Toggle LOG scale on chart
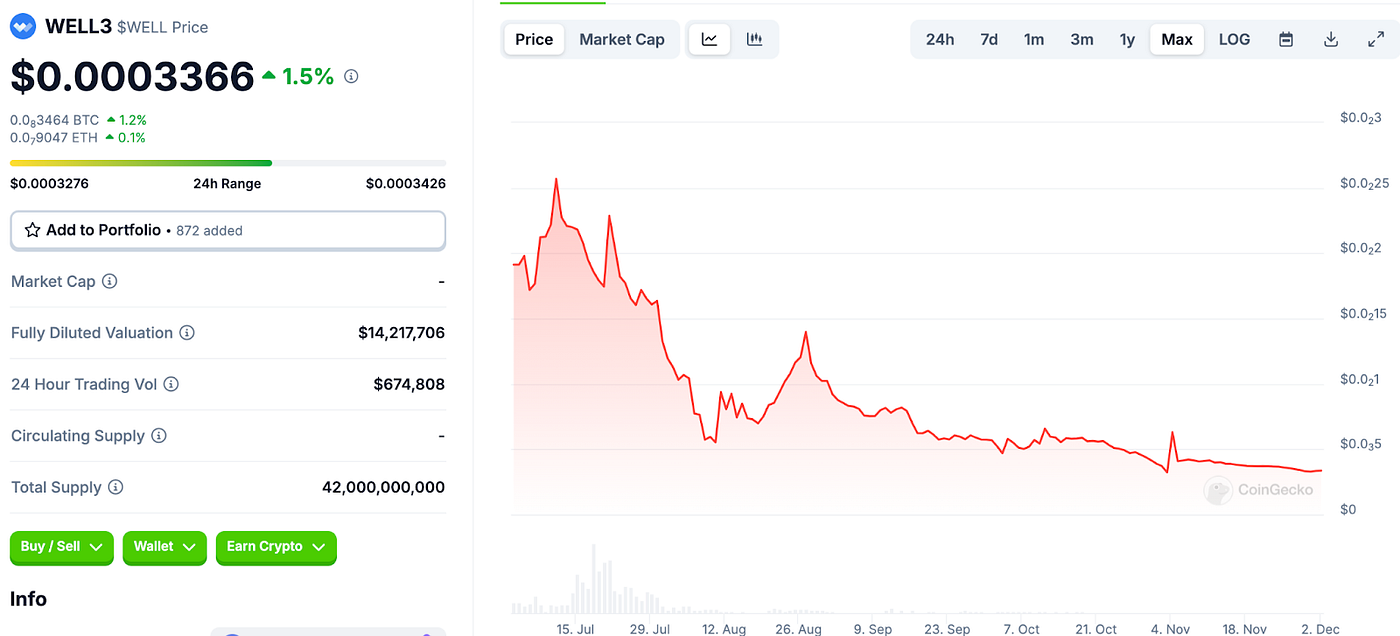Screen dimensions: 1400x636 [1234, 39]
